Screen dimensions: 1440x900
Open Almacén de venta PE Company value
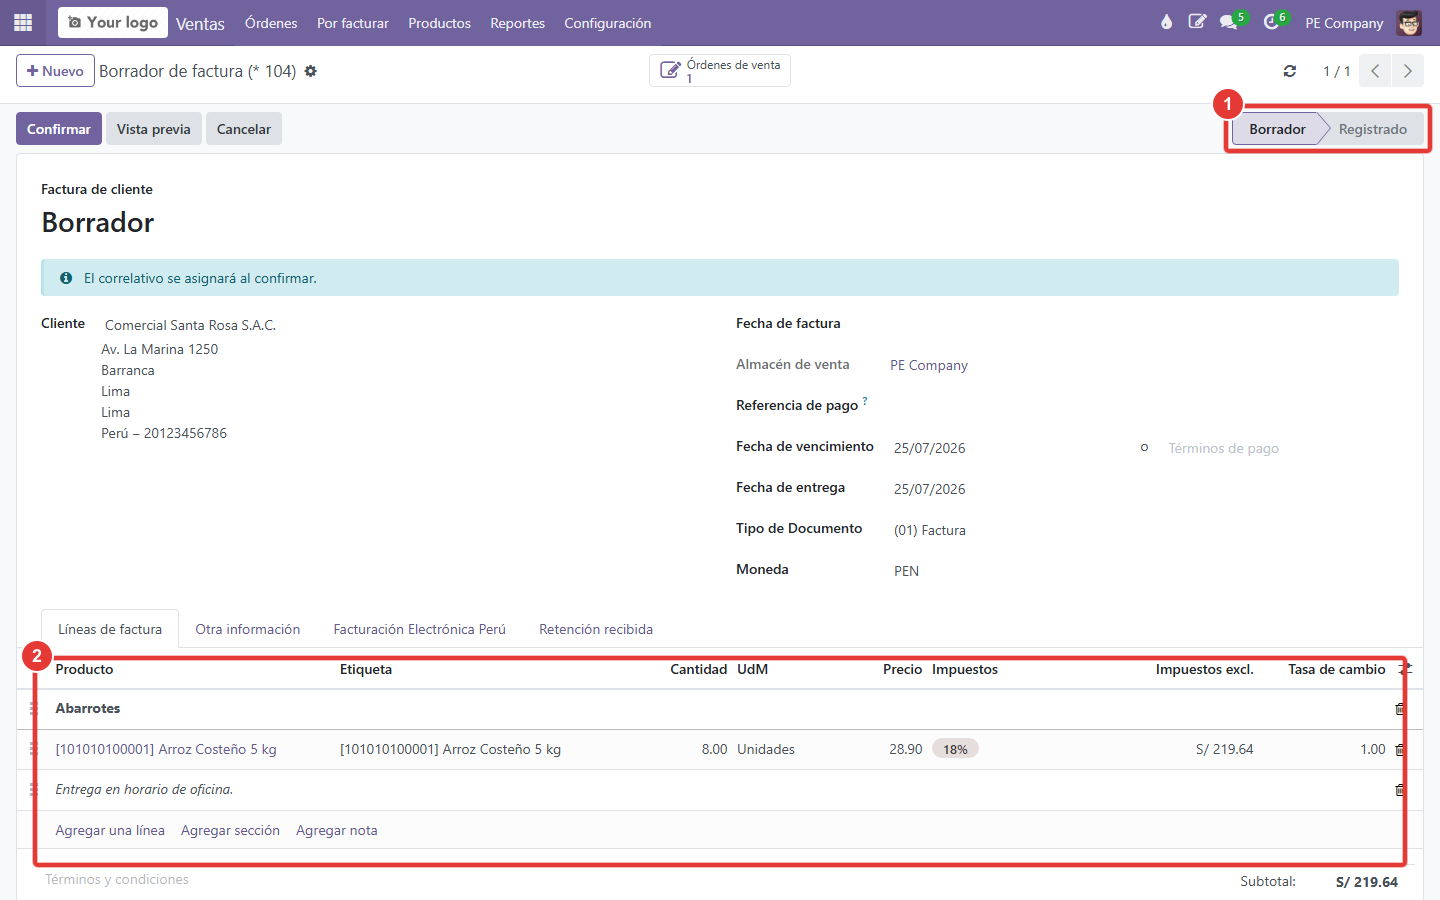929,365
